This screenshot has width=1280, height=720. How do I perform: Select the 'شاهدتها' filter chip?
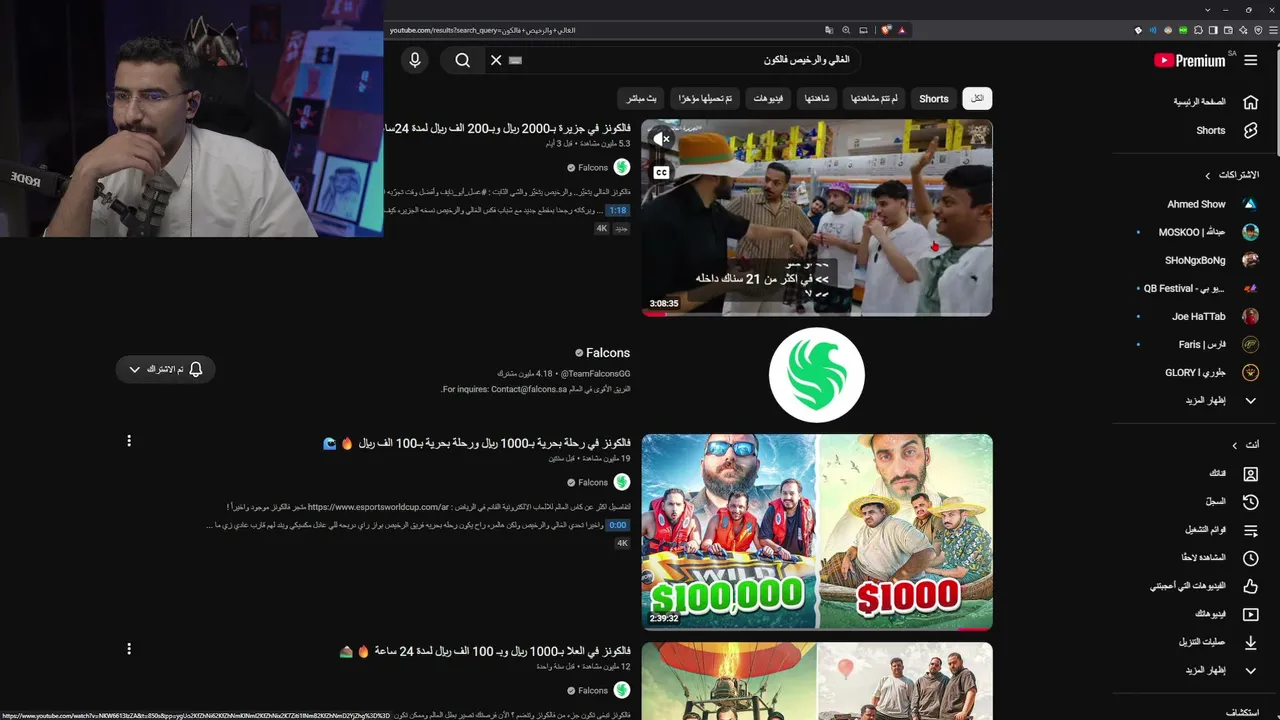[817, 98]
